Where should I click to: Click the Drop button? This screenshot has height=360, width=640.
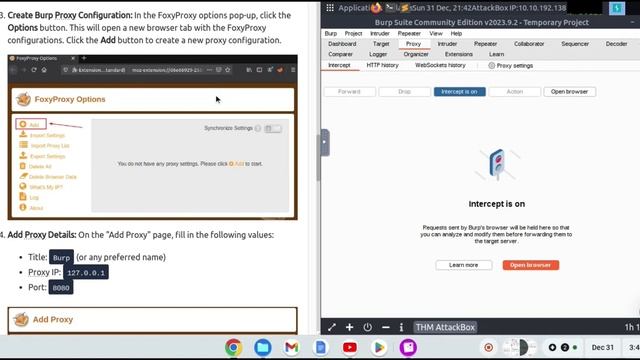click(404, 92)
